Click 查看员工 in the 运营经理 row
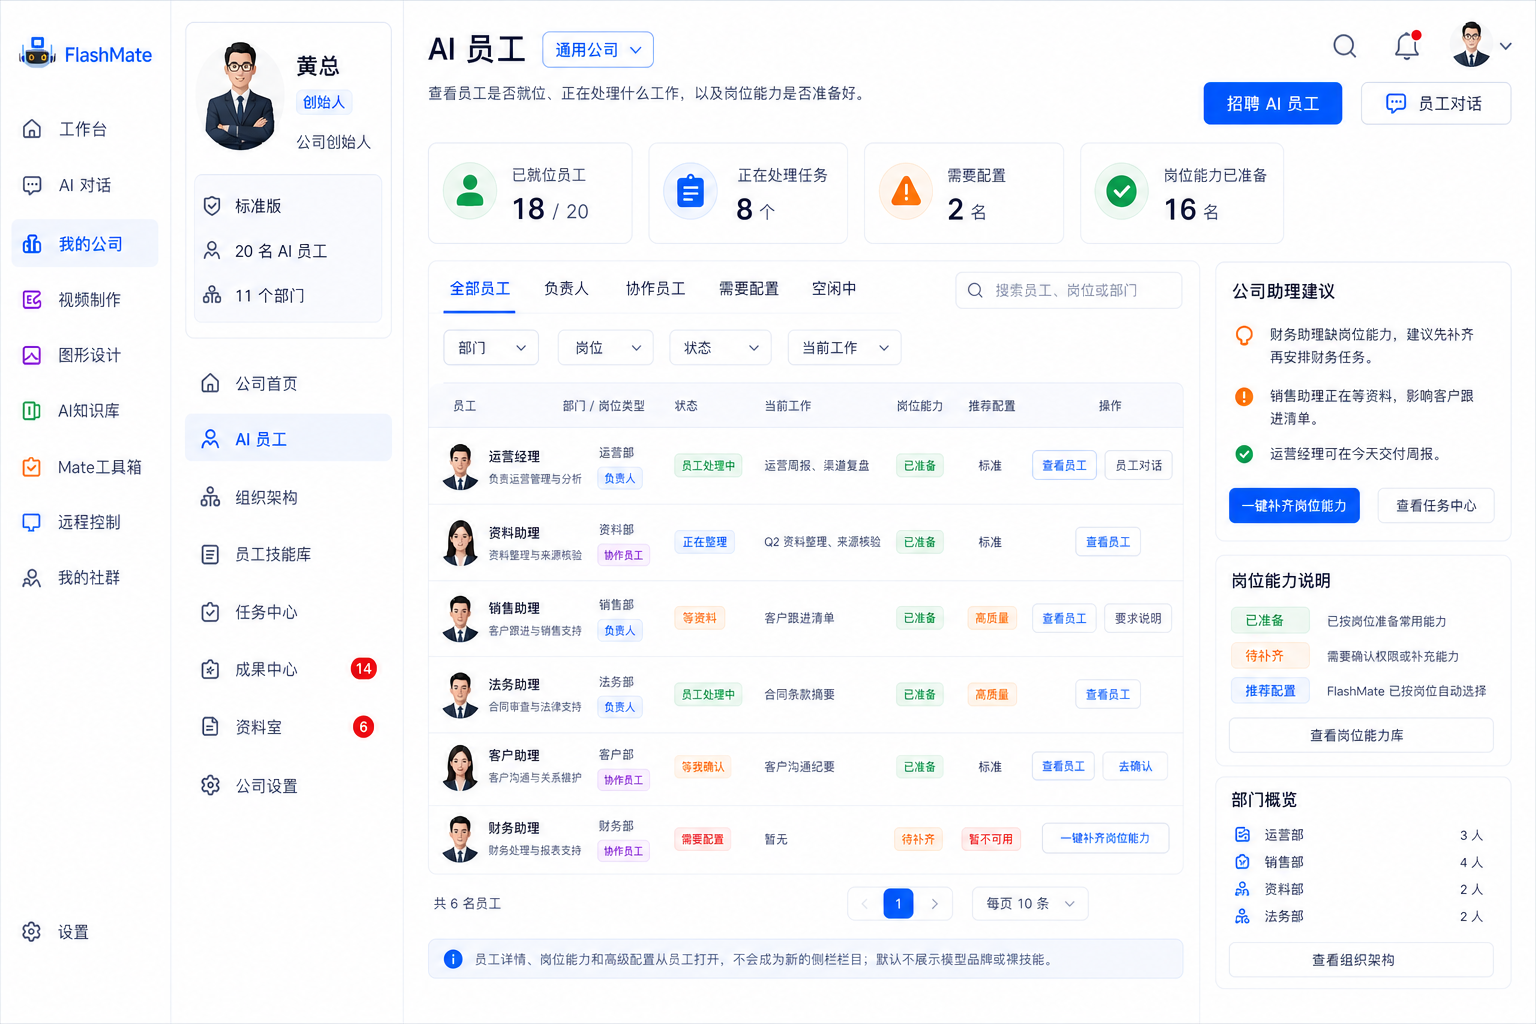The image size is (1536, 1024). coord(1064,466)
